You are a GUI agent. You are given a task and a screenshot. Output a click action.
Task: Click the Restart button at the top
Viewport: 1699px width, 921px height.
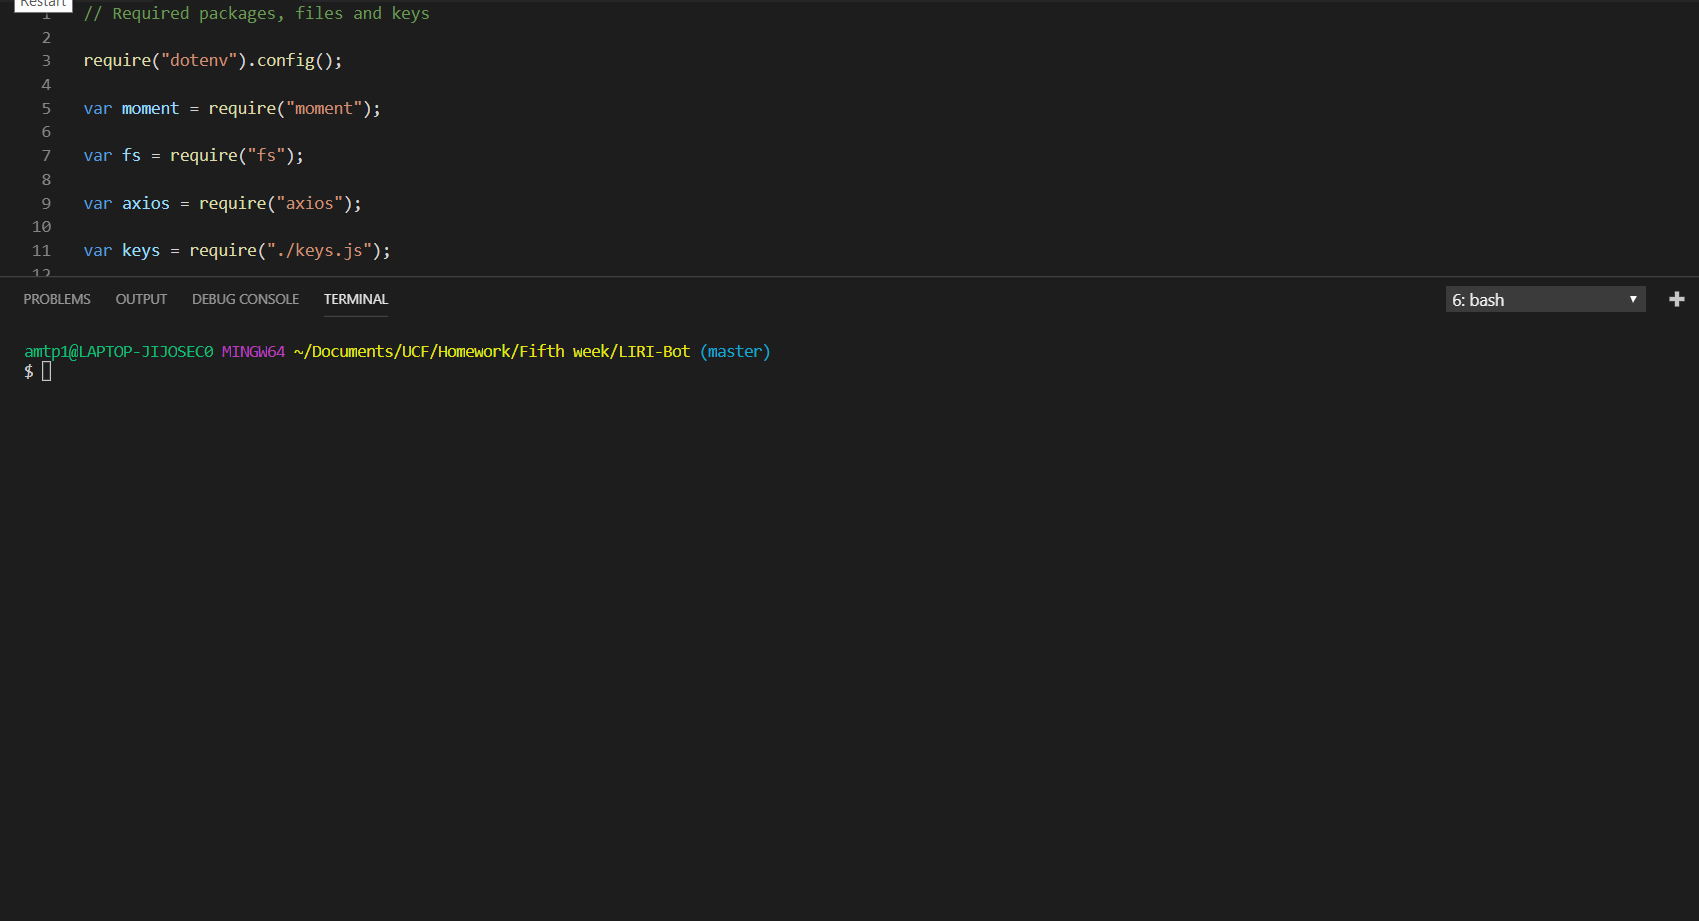(42, 5)
